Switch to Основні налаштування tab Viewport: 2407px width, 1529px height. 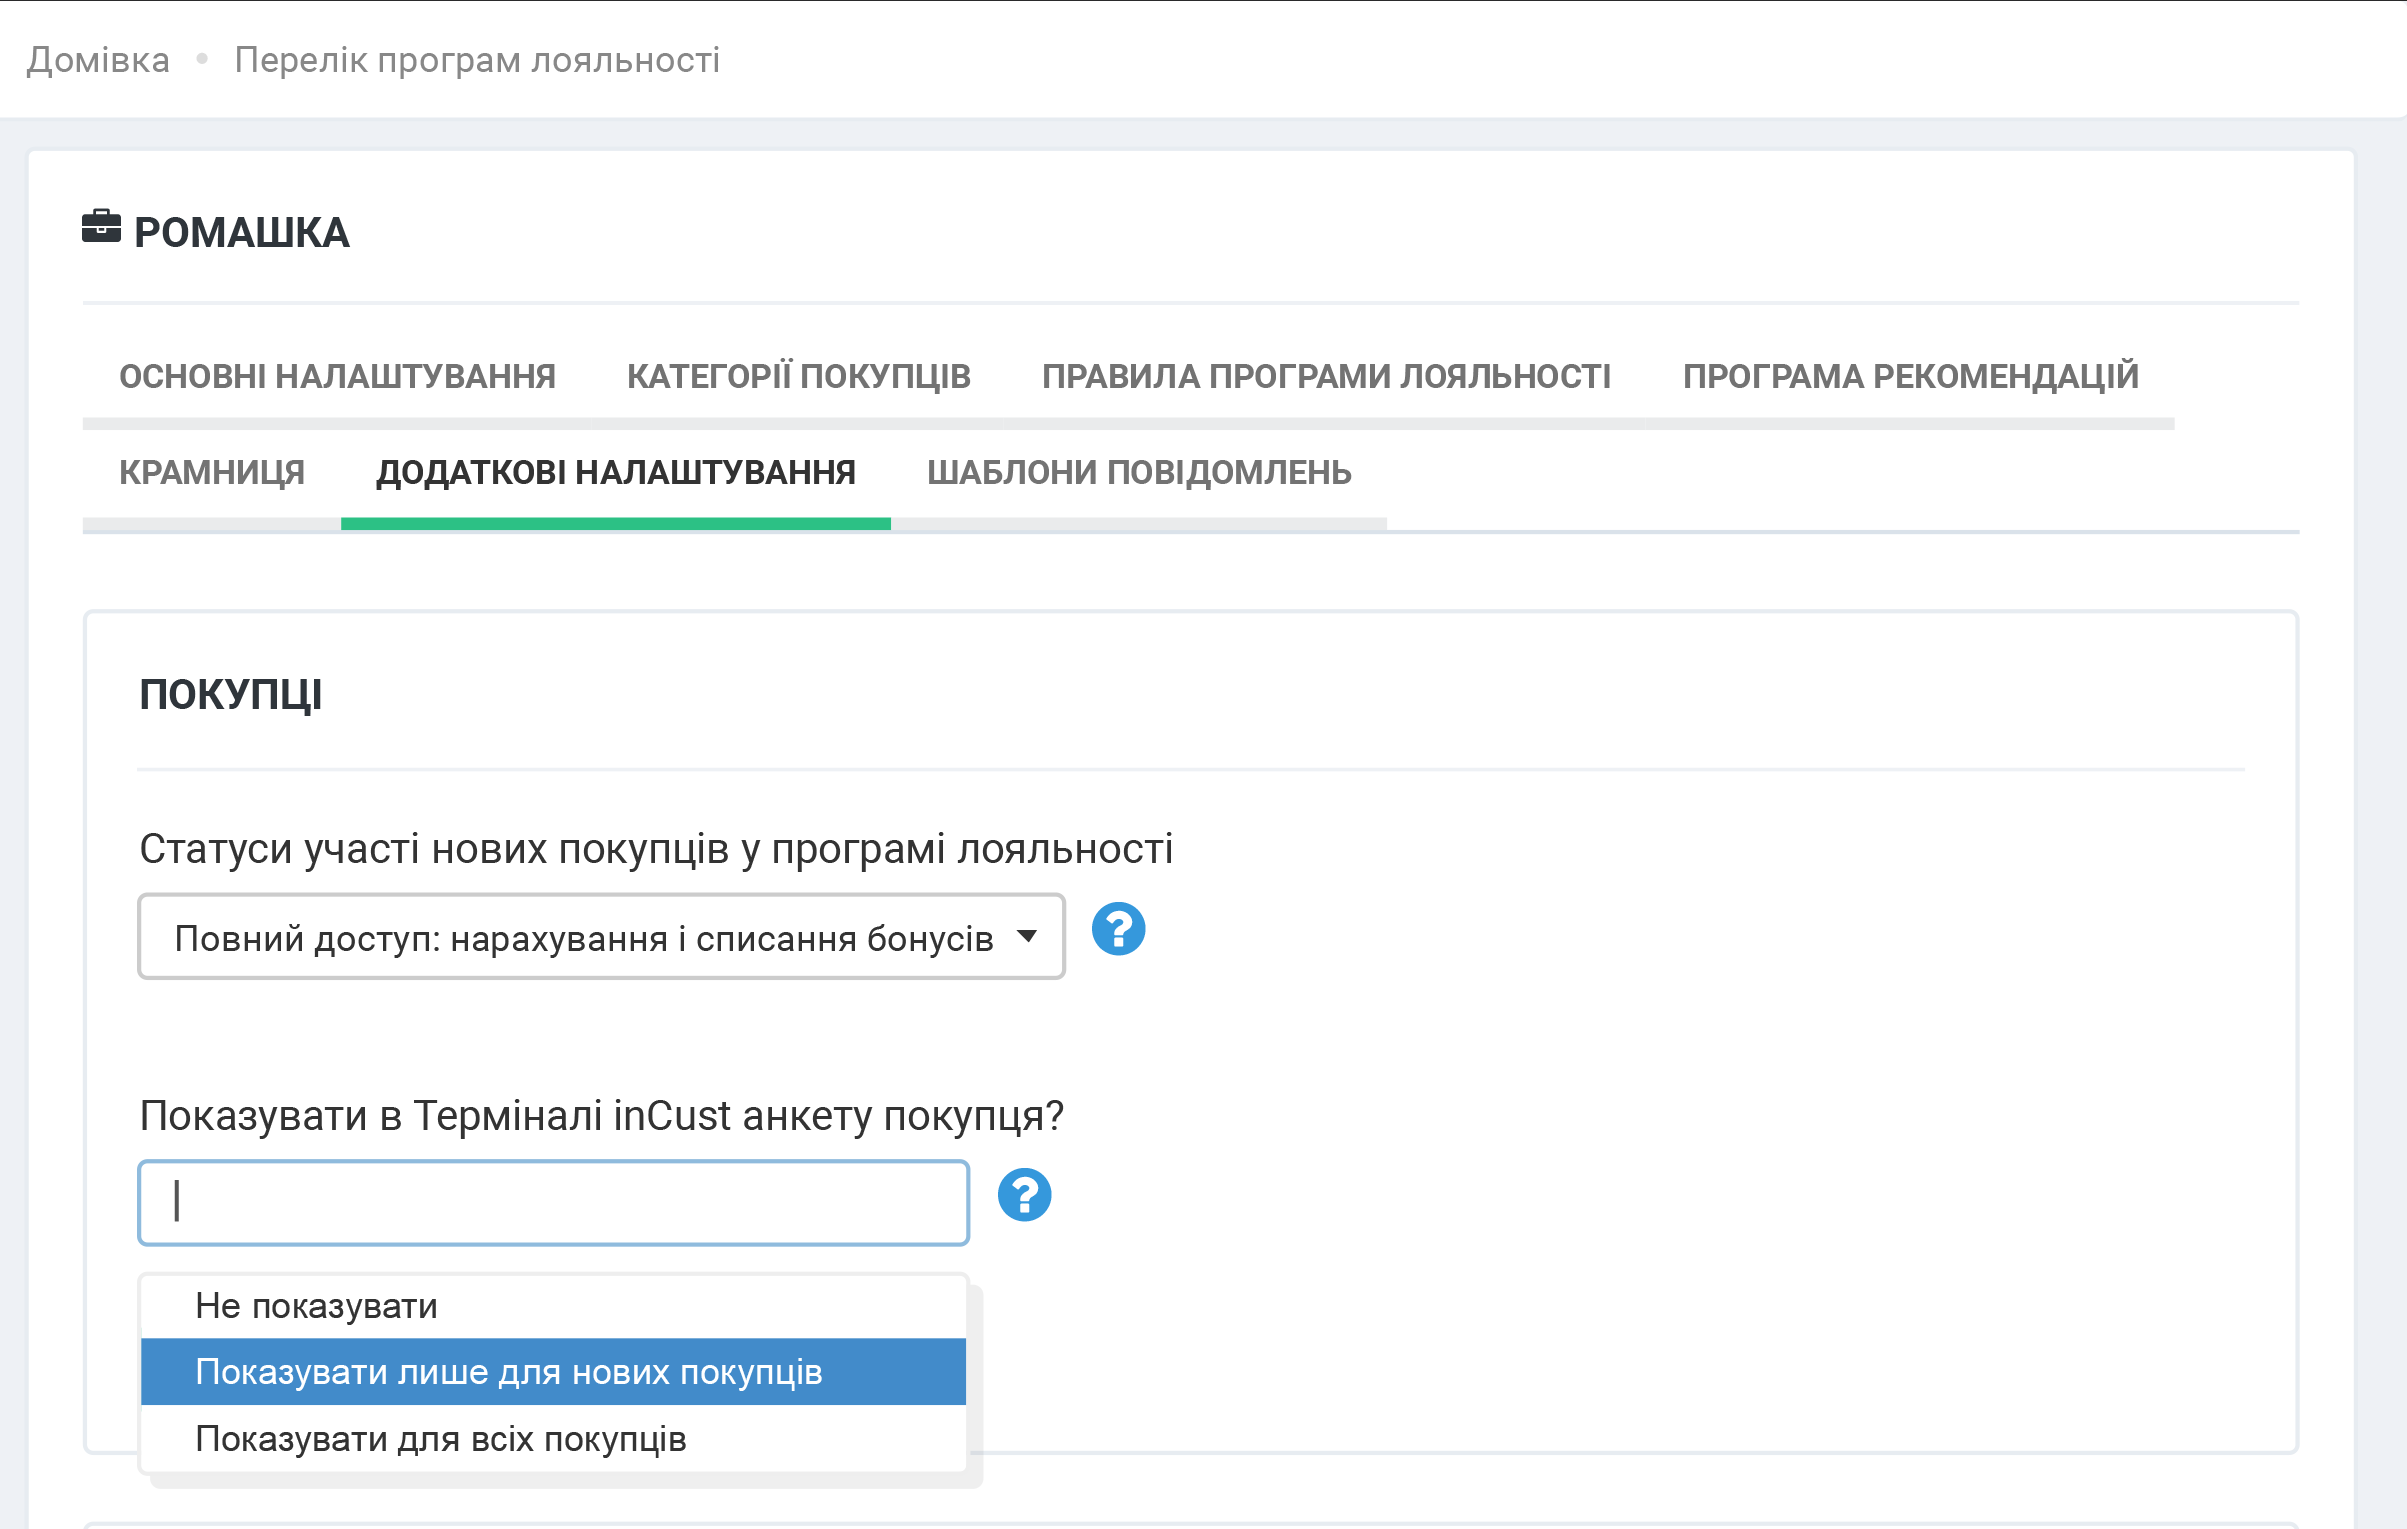click(x=337, y=376)
